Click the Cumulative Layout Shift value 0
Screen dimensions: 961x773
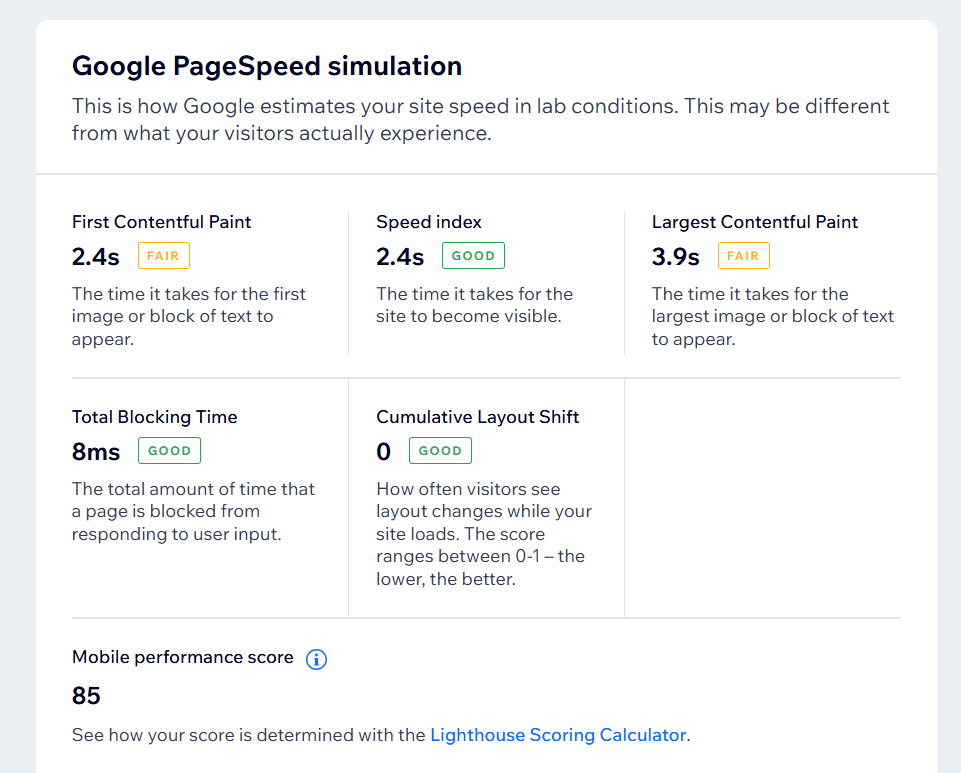point(384,452)
